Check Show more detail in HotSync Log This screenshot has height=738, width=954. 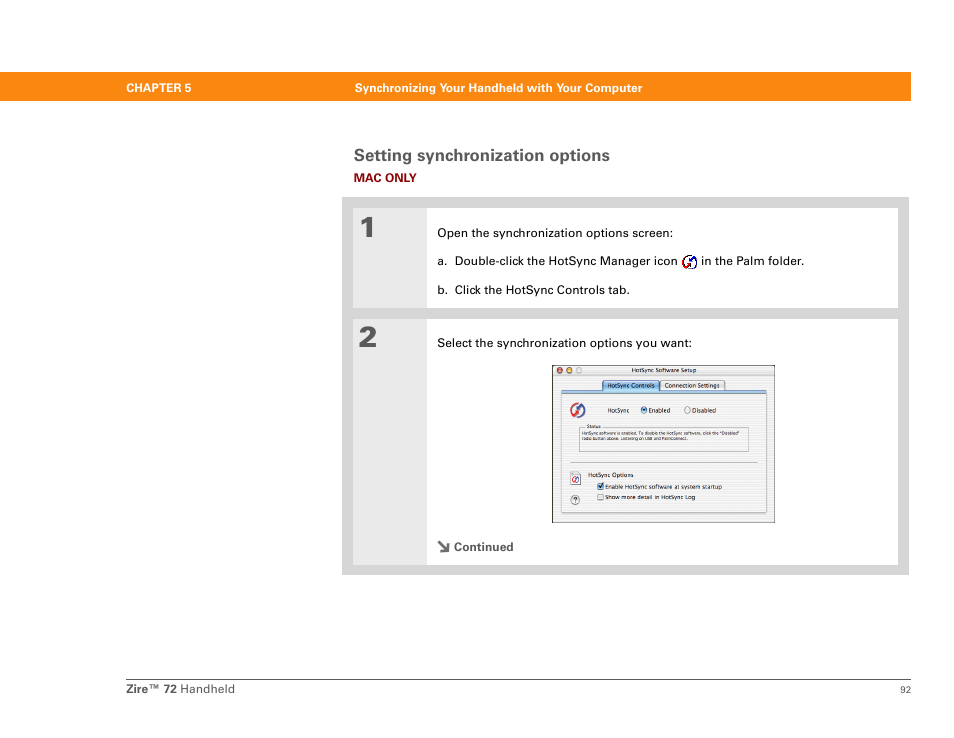[x=601, y=497]
